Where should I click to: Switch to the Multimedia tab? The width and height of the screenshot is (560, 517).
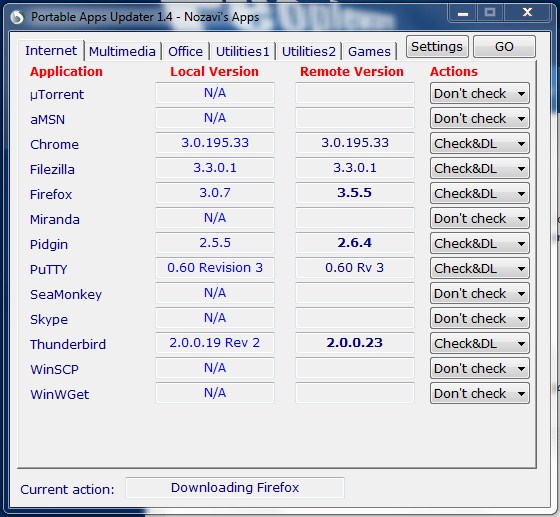tap(122, 51)
